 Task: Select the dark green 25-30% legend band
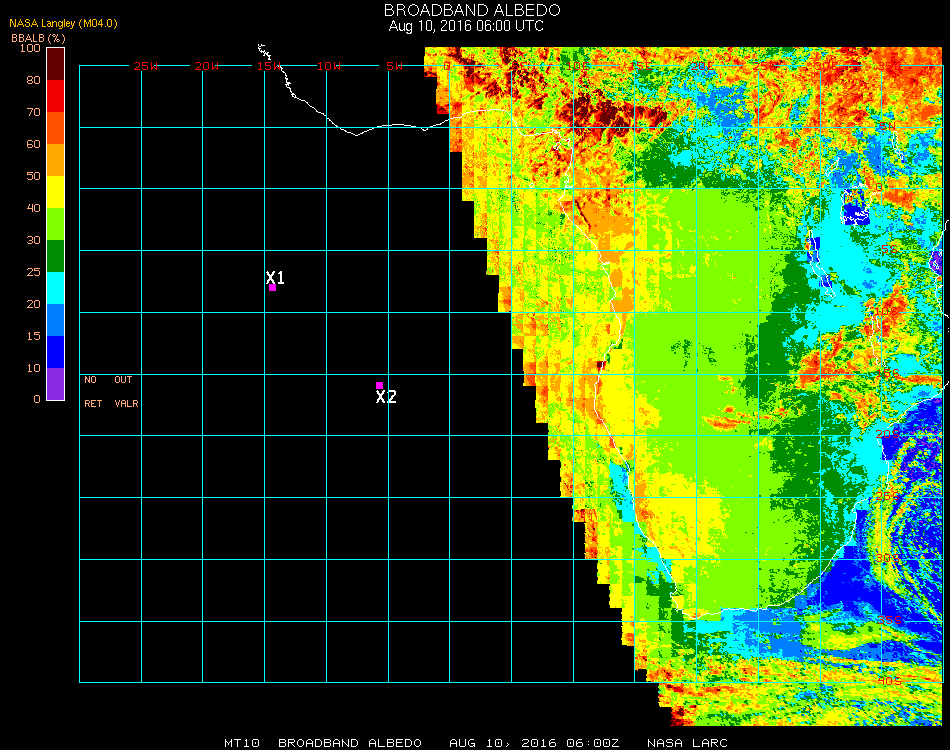tap(55, 255)
